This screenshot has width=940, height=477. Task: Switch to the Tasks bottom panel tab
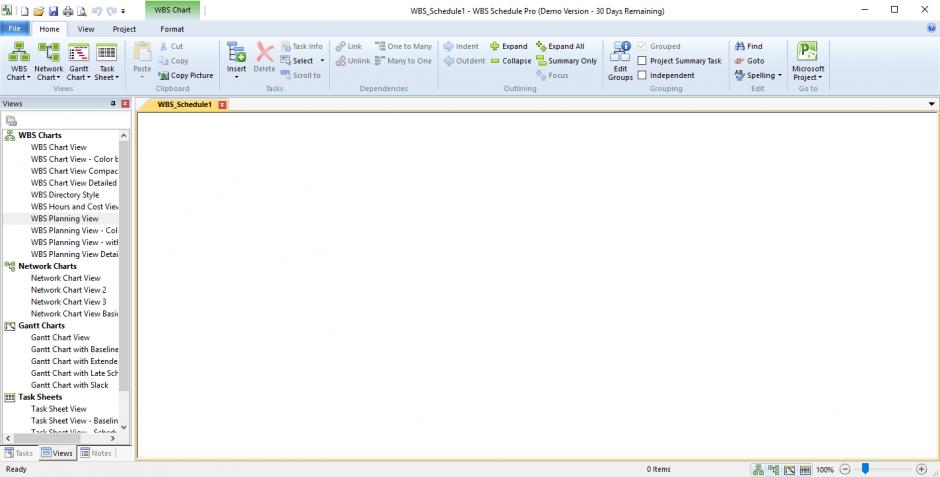tap(19, 453)
